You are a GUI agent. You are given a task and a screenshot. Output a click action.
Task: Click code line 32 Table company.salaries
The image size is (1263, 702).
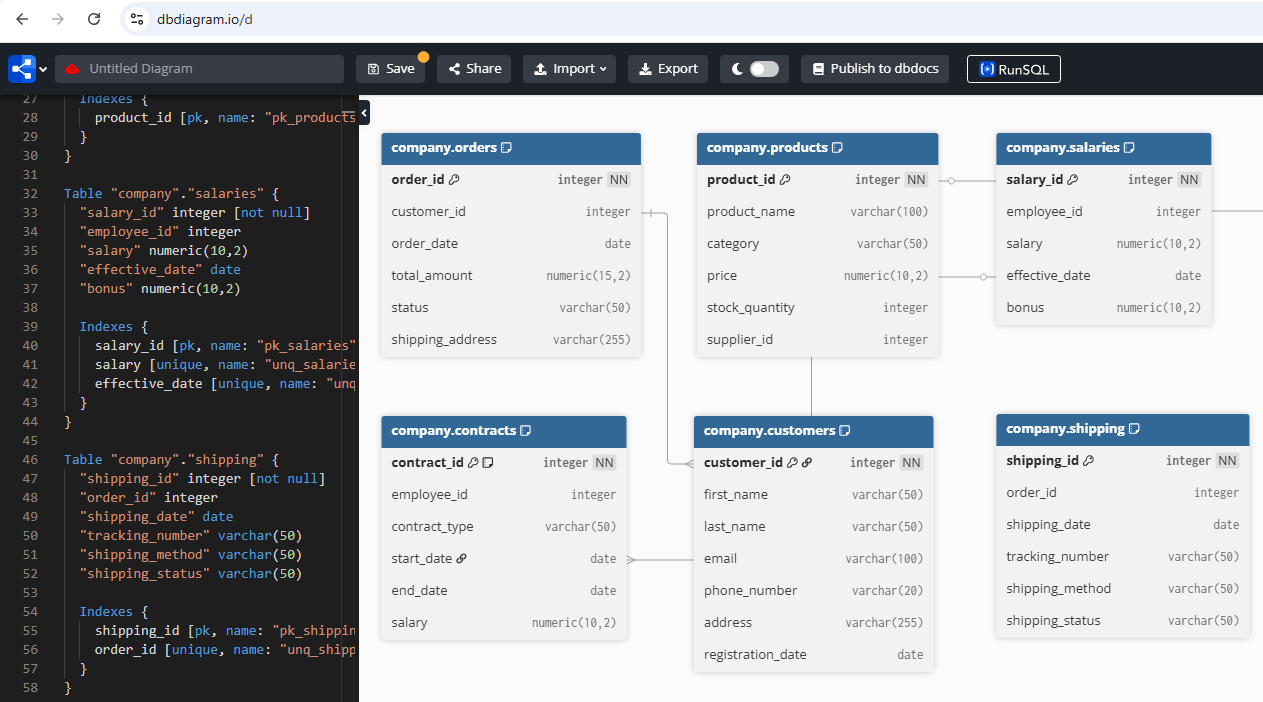pos(170,194)
